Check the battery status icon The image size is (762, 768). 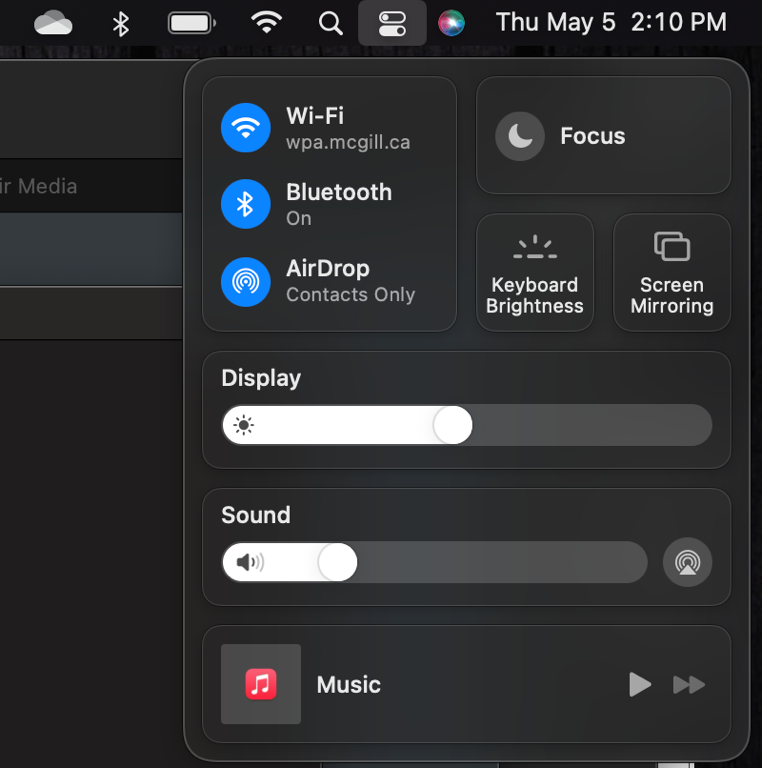tap(191, 23)
